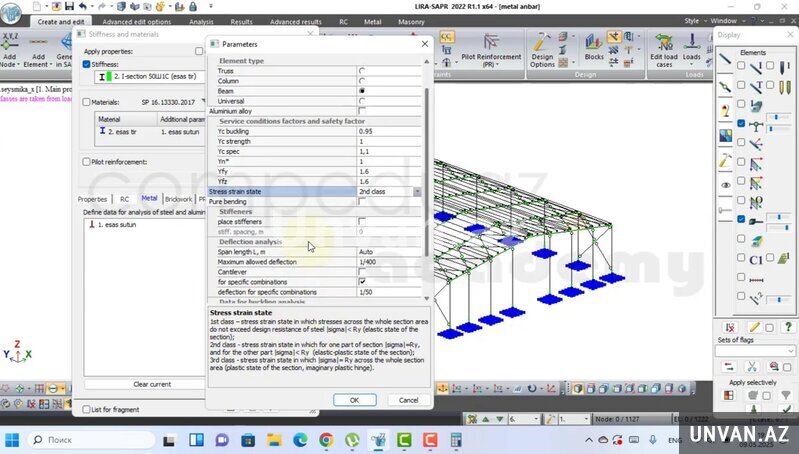Click the undo arrow in quick access toolbar
Image resolution: width=799 pixels, height=454 pixels.
(x=83, y=6)
